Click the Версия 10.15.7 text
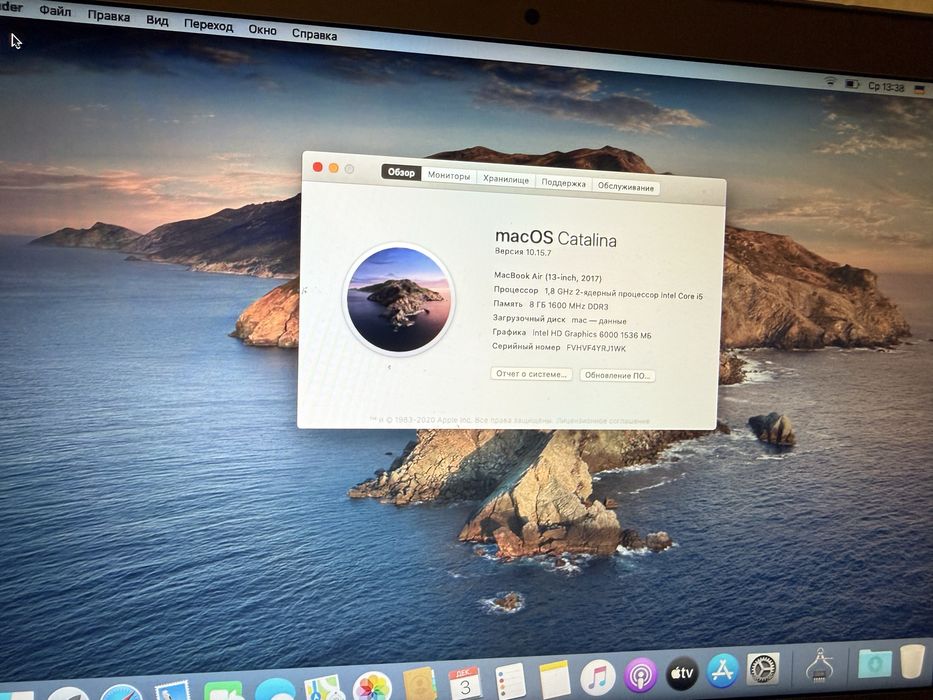 click(x=522, y=252)
